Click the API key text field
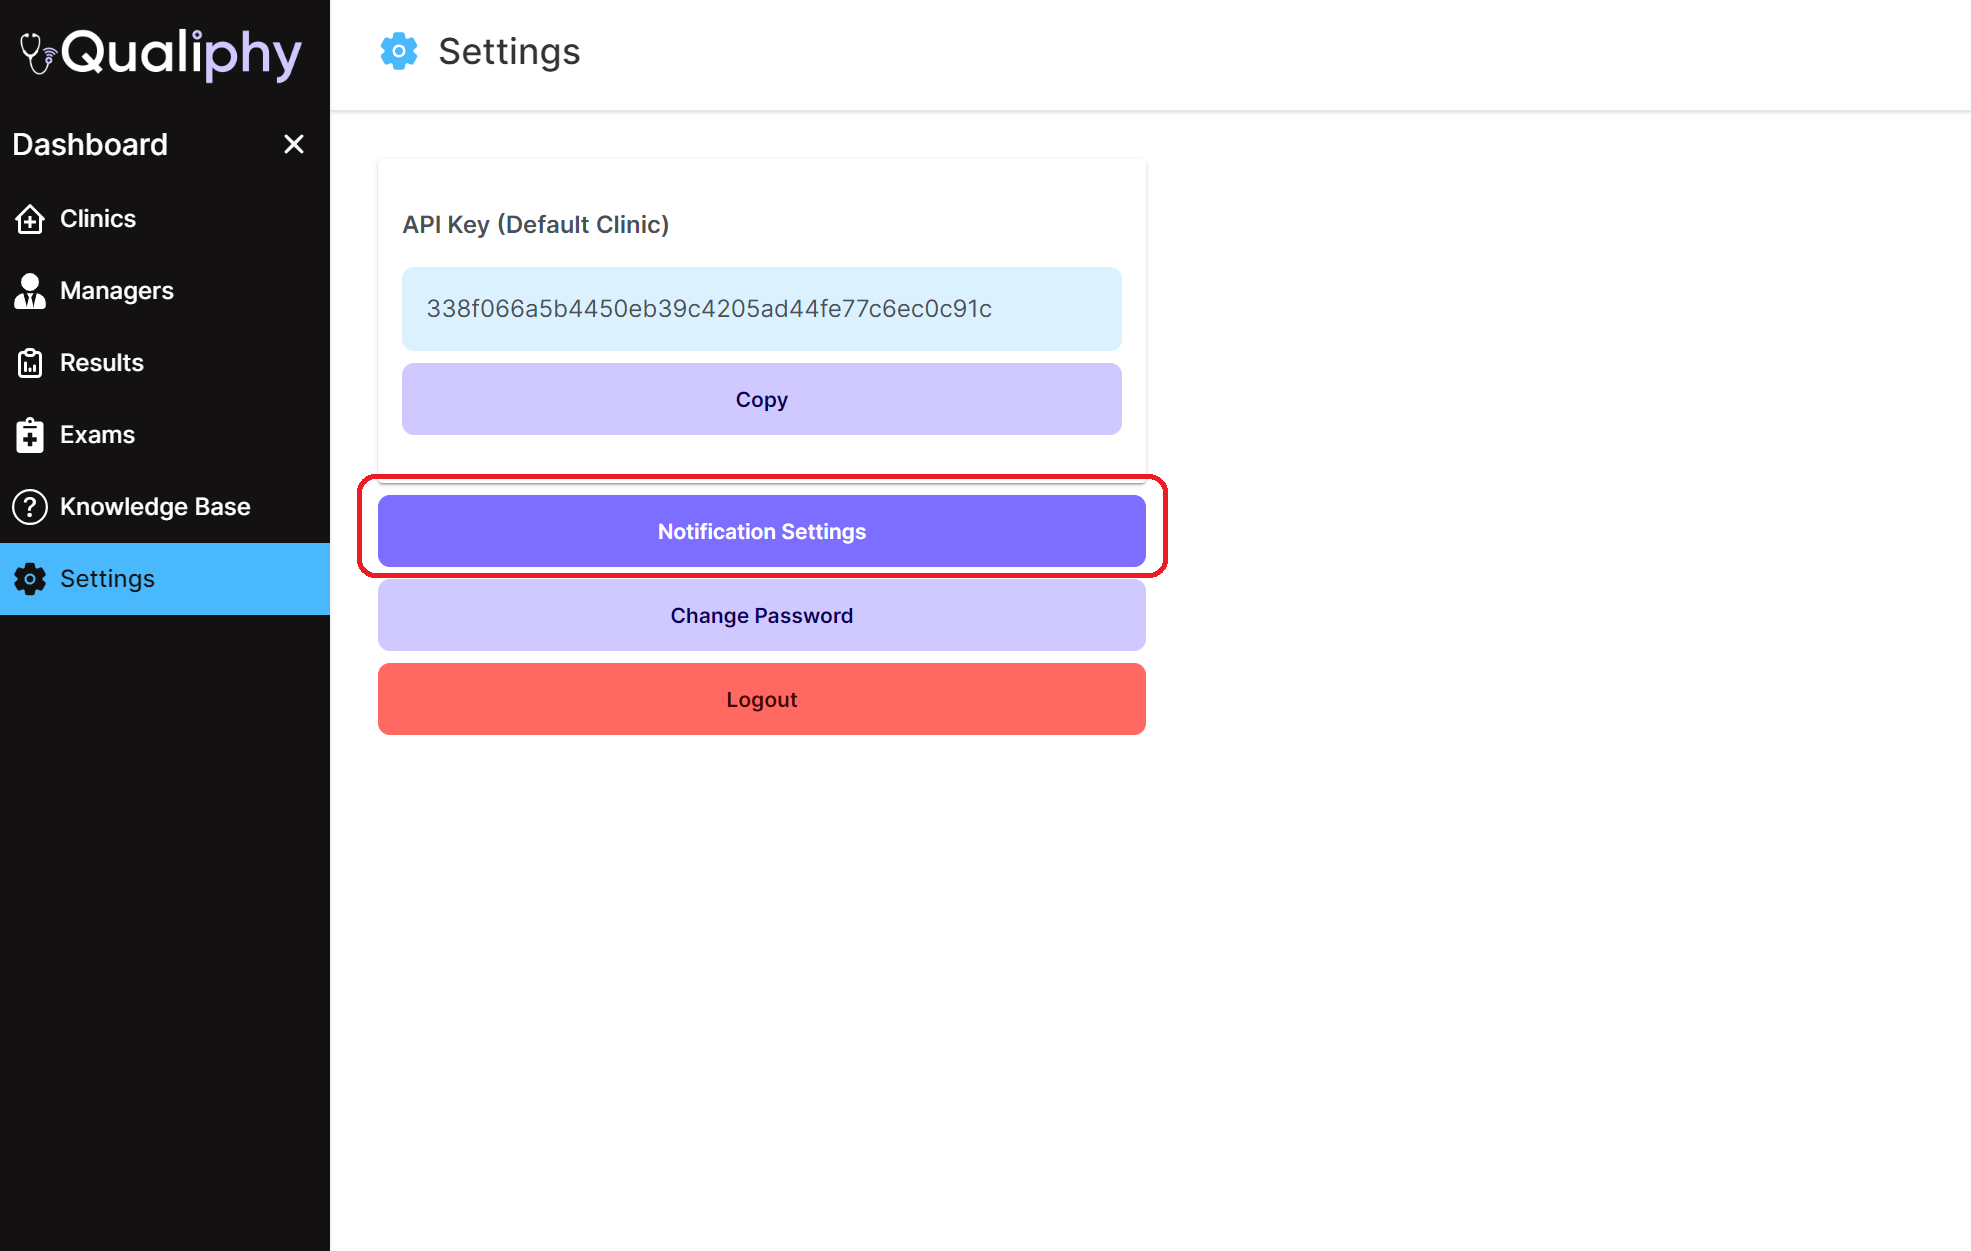 tap(761, 309)
